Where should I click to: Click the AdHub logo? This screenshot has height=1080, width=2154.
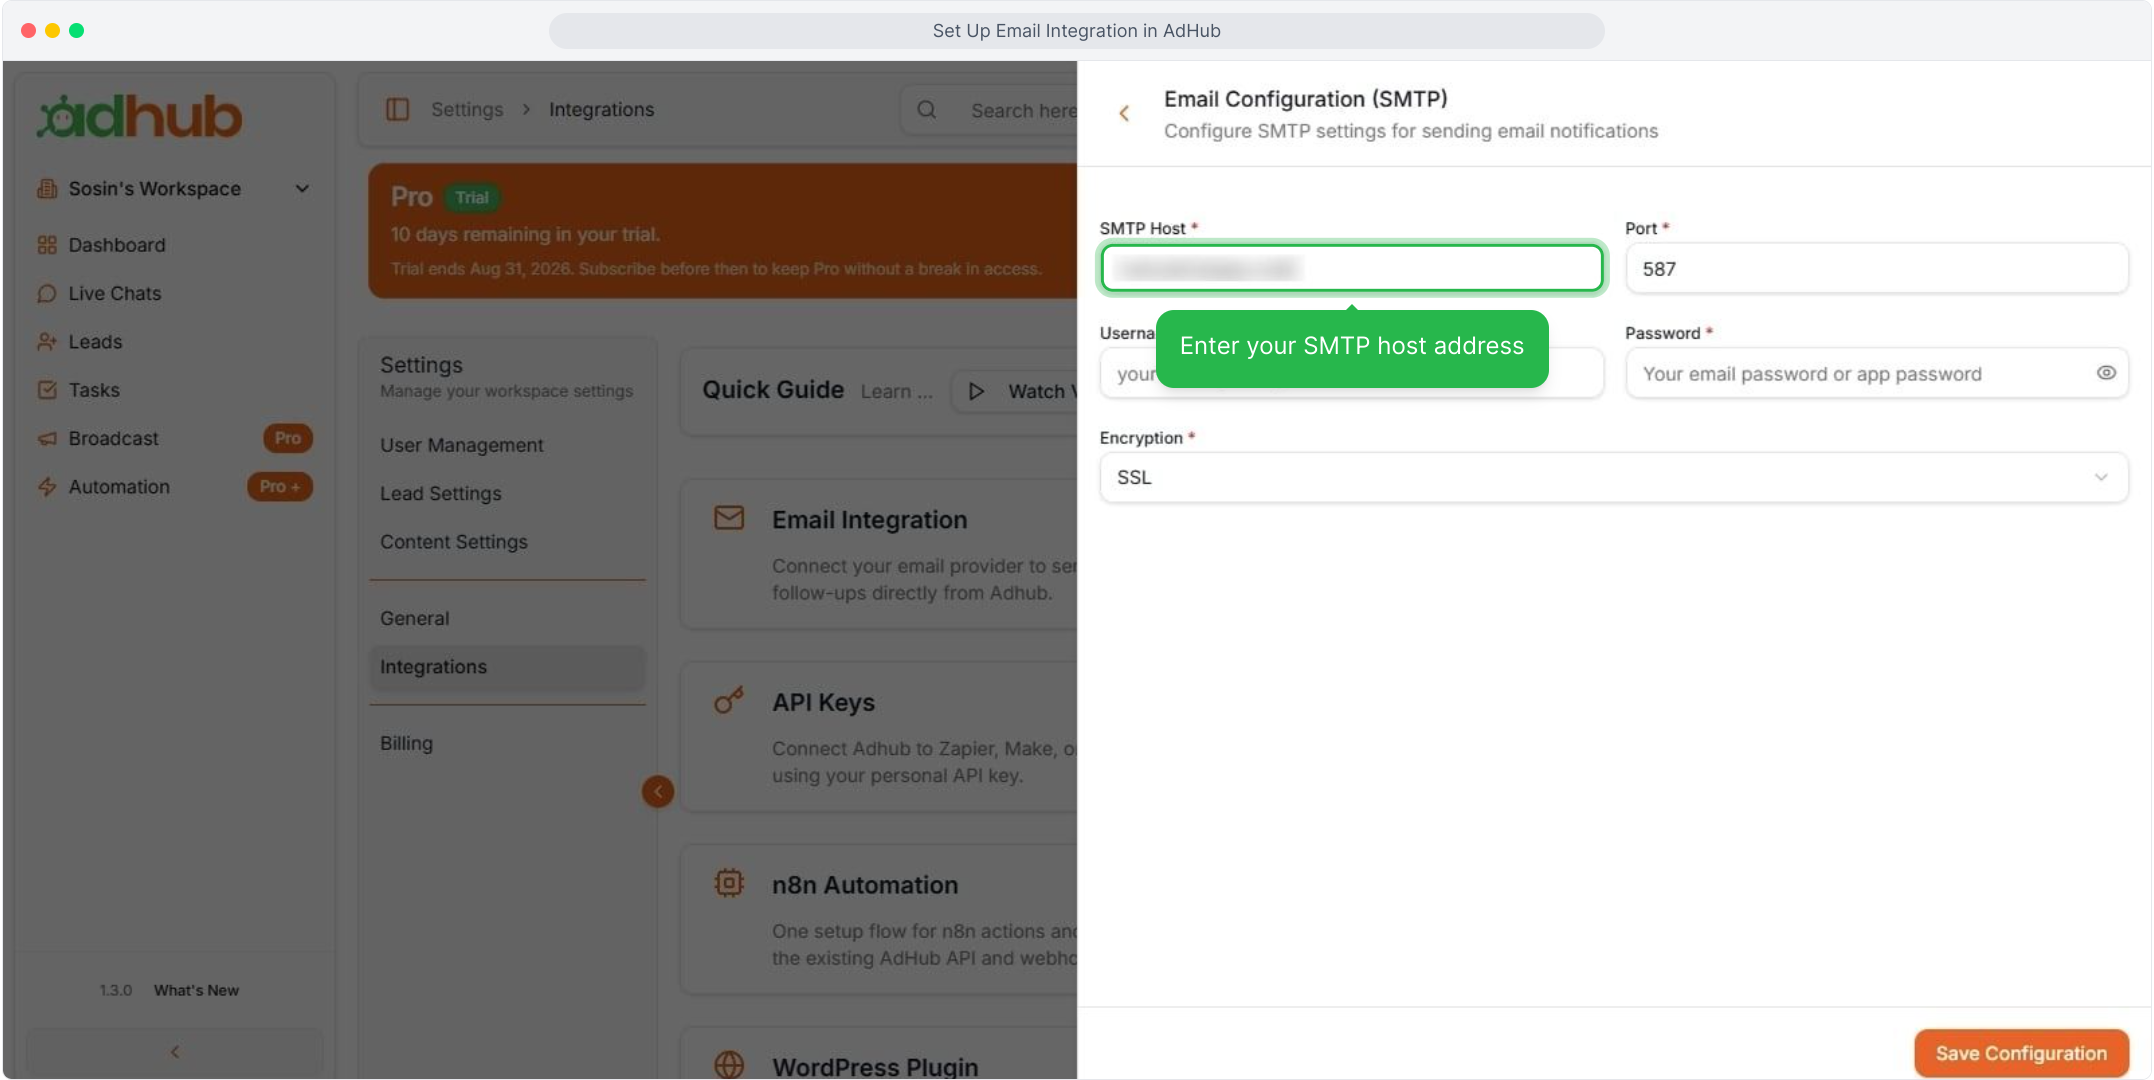(x=139, y=116)
